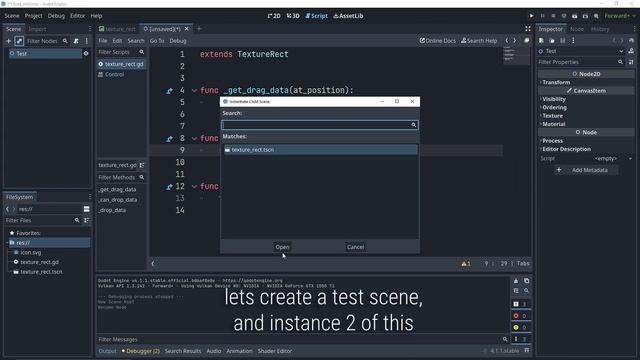Screen dimensions: 640x360
Task: Attach a script using the Scene dock script icon
Action: pyautogui.click(x=76, y=41)
